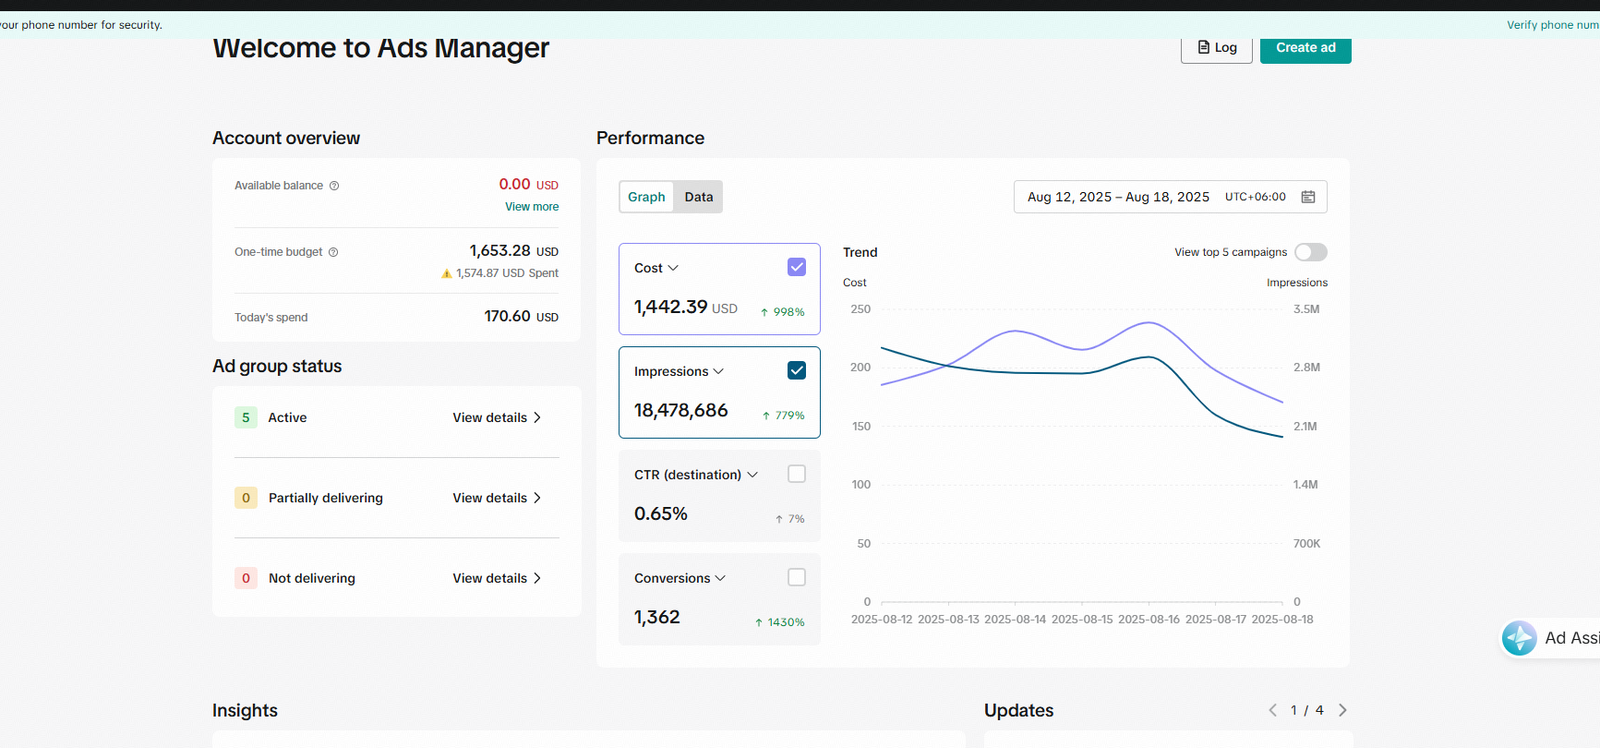Click the One-time budget info icon
Viewport: 1600px width, 748px height.
333,252
